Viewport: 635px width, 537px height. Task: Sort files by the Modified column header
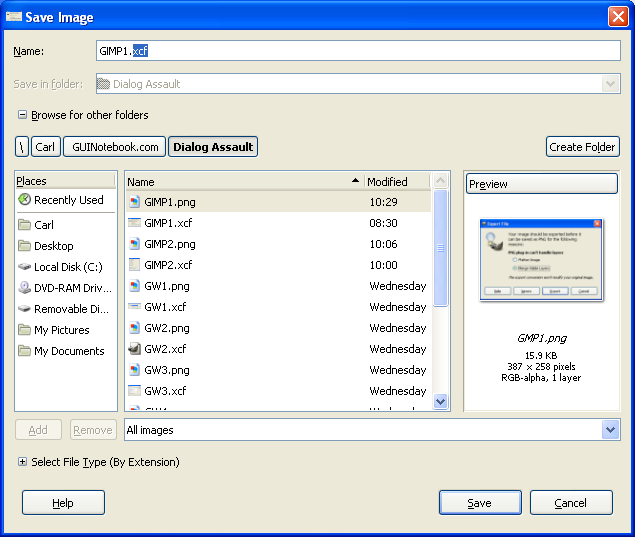(395, 182)
